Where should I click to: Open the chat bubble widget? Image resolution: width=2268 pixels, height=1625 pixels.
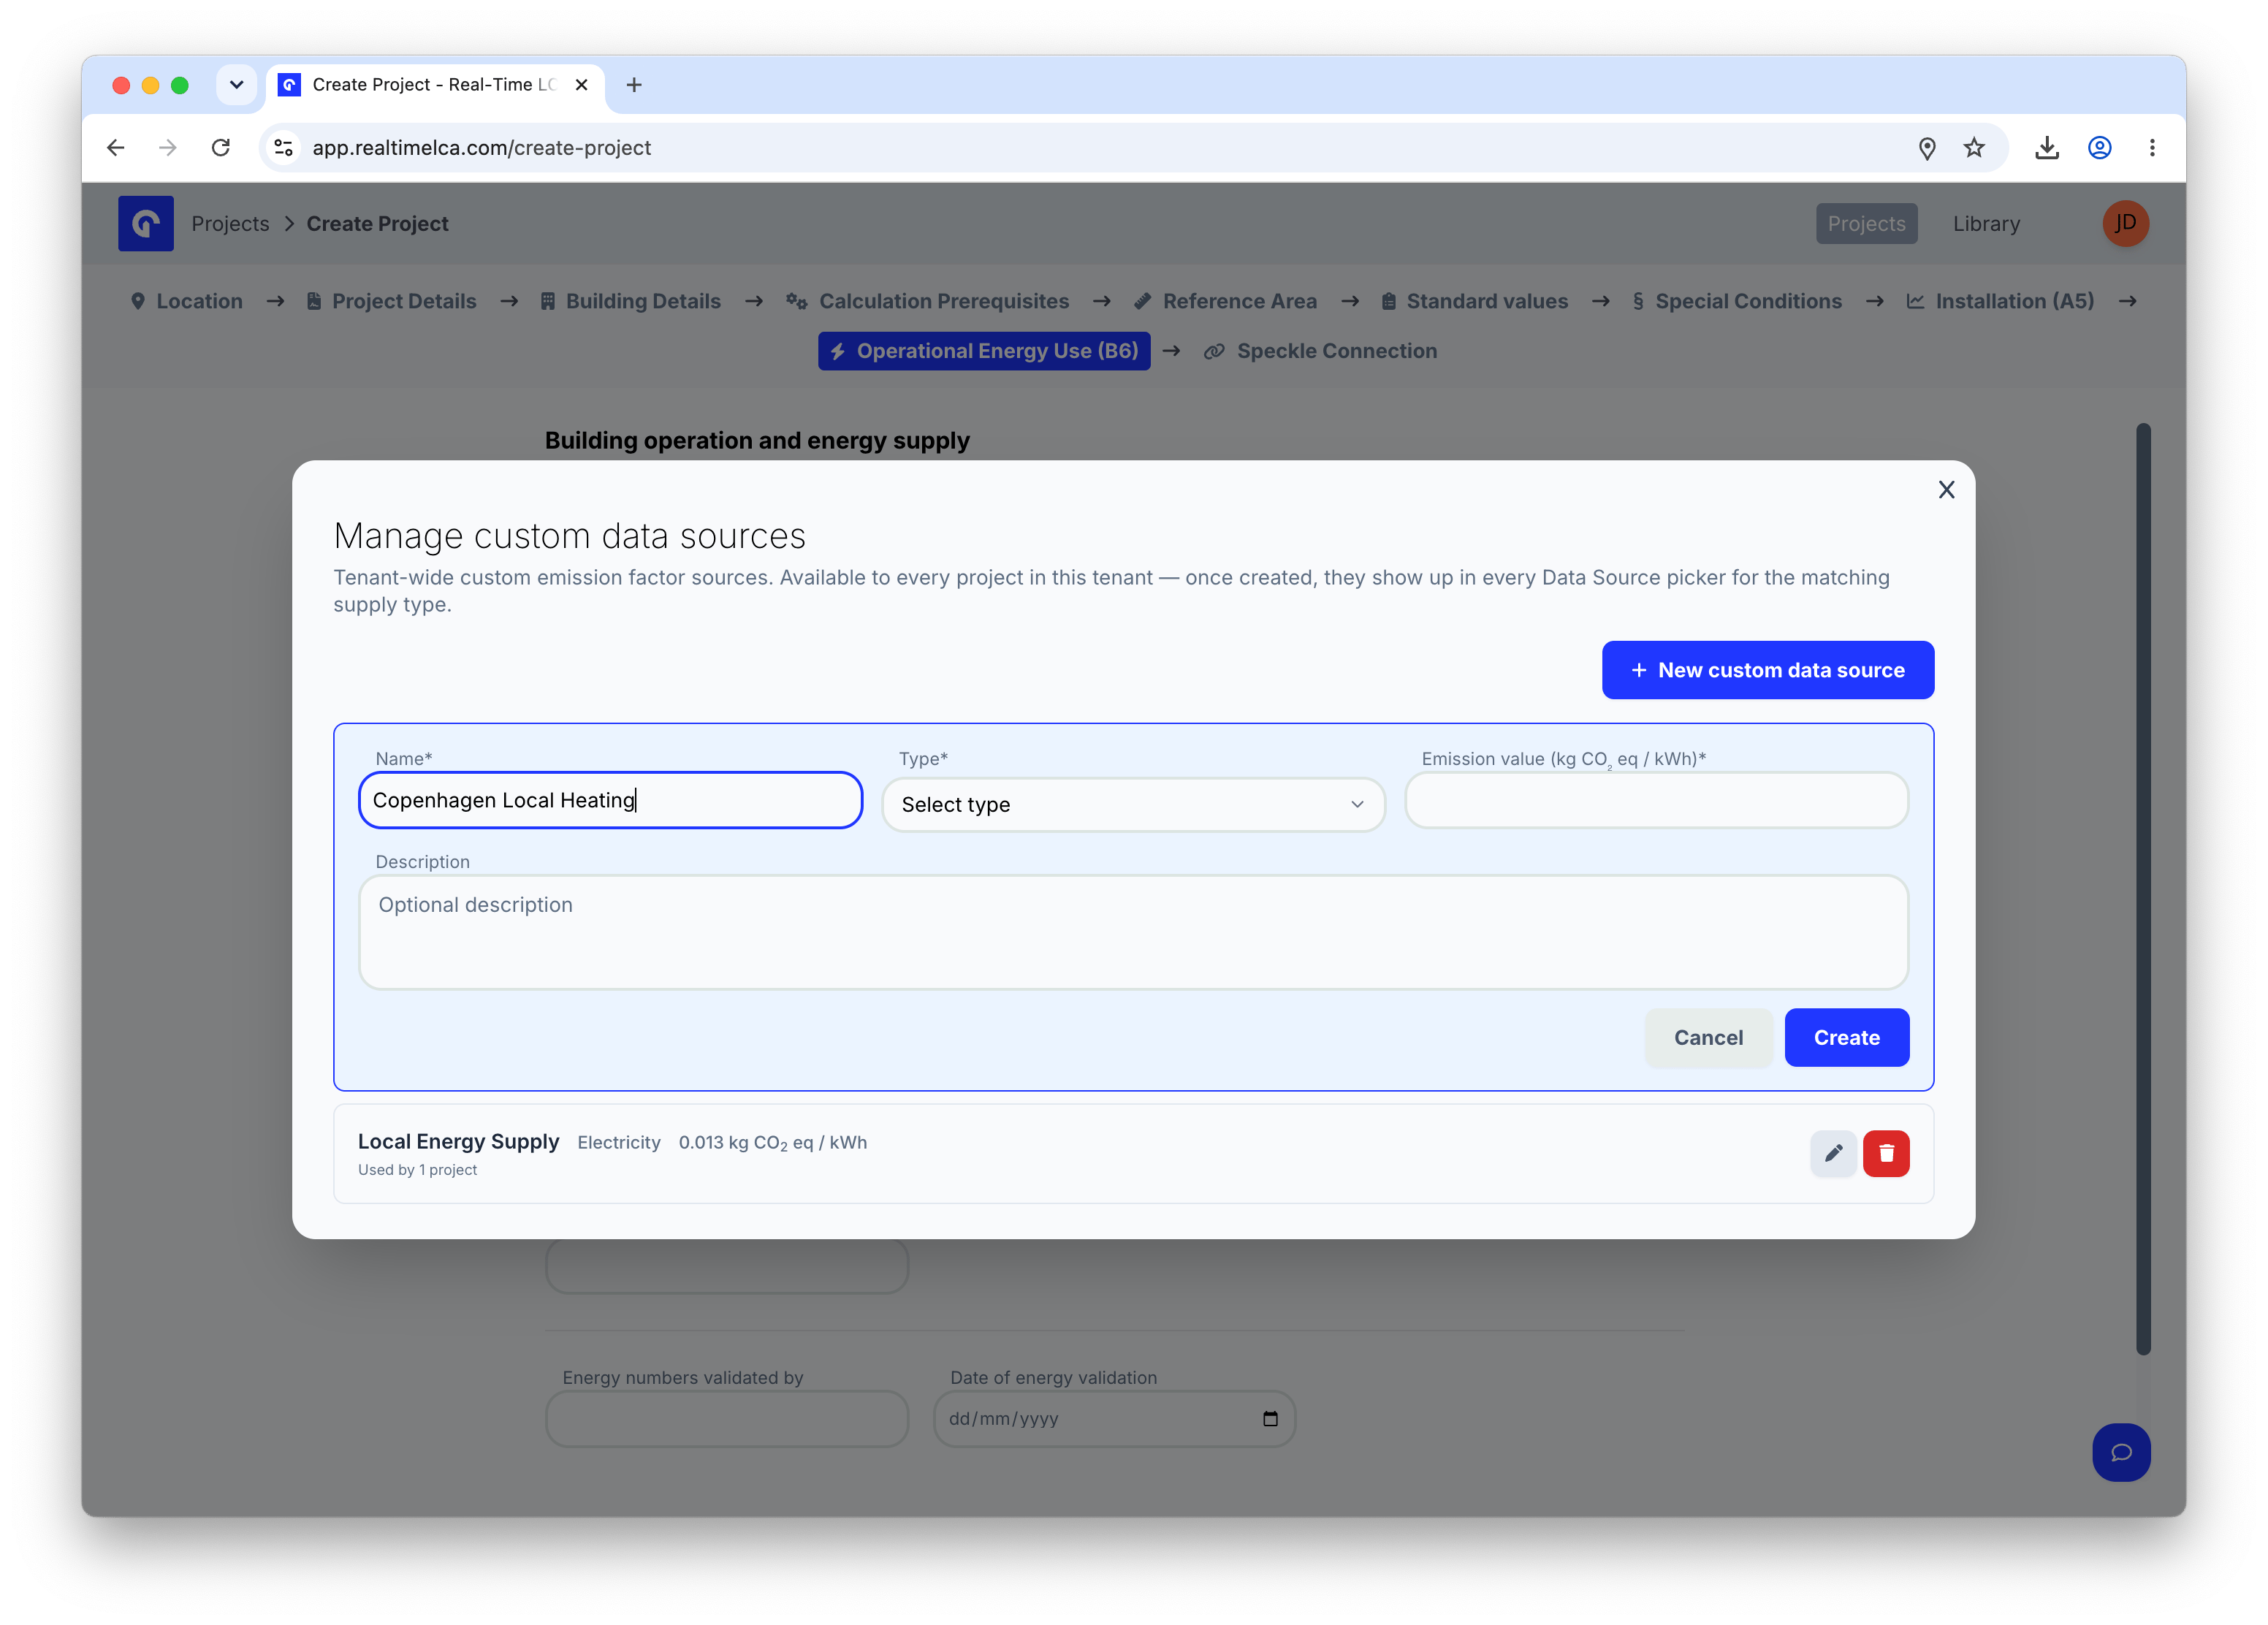click(2121, 1452)
